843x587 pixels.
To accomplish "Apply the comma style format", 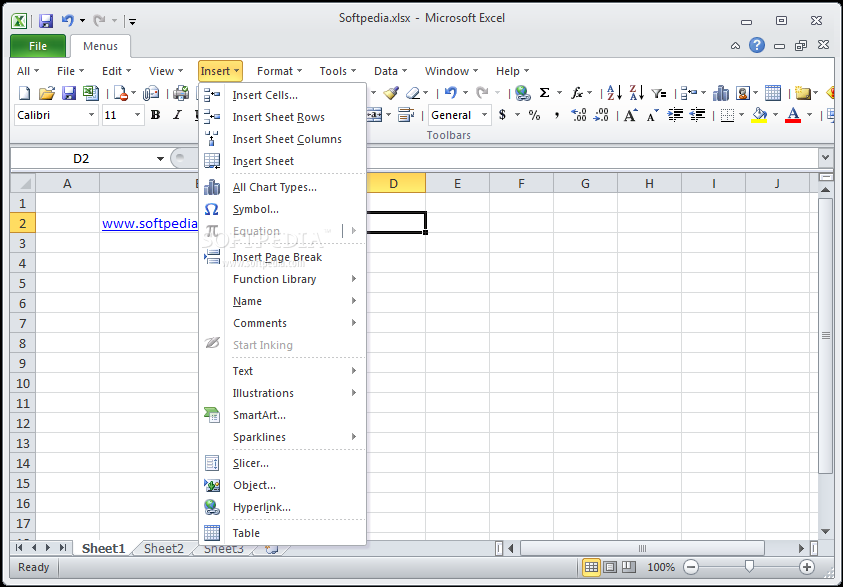I will point(556,115).
